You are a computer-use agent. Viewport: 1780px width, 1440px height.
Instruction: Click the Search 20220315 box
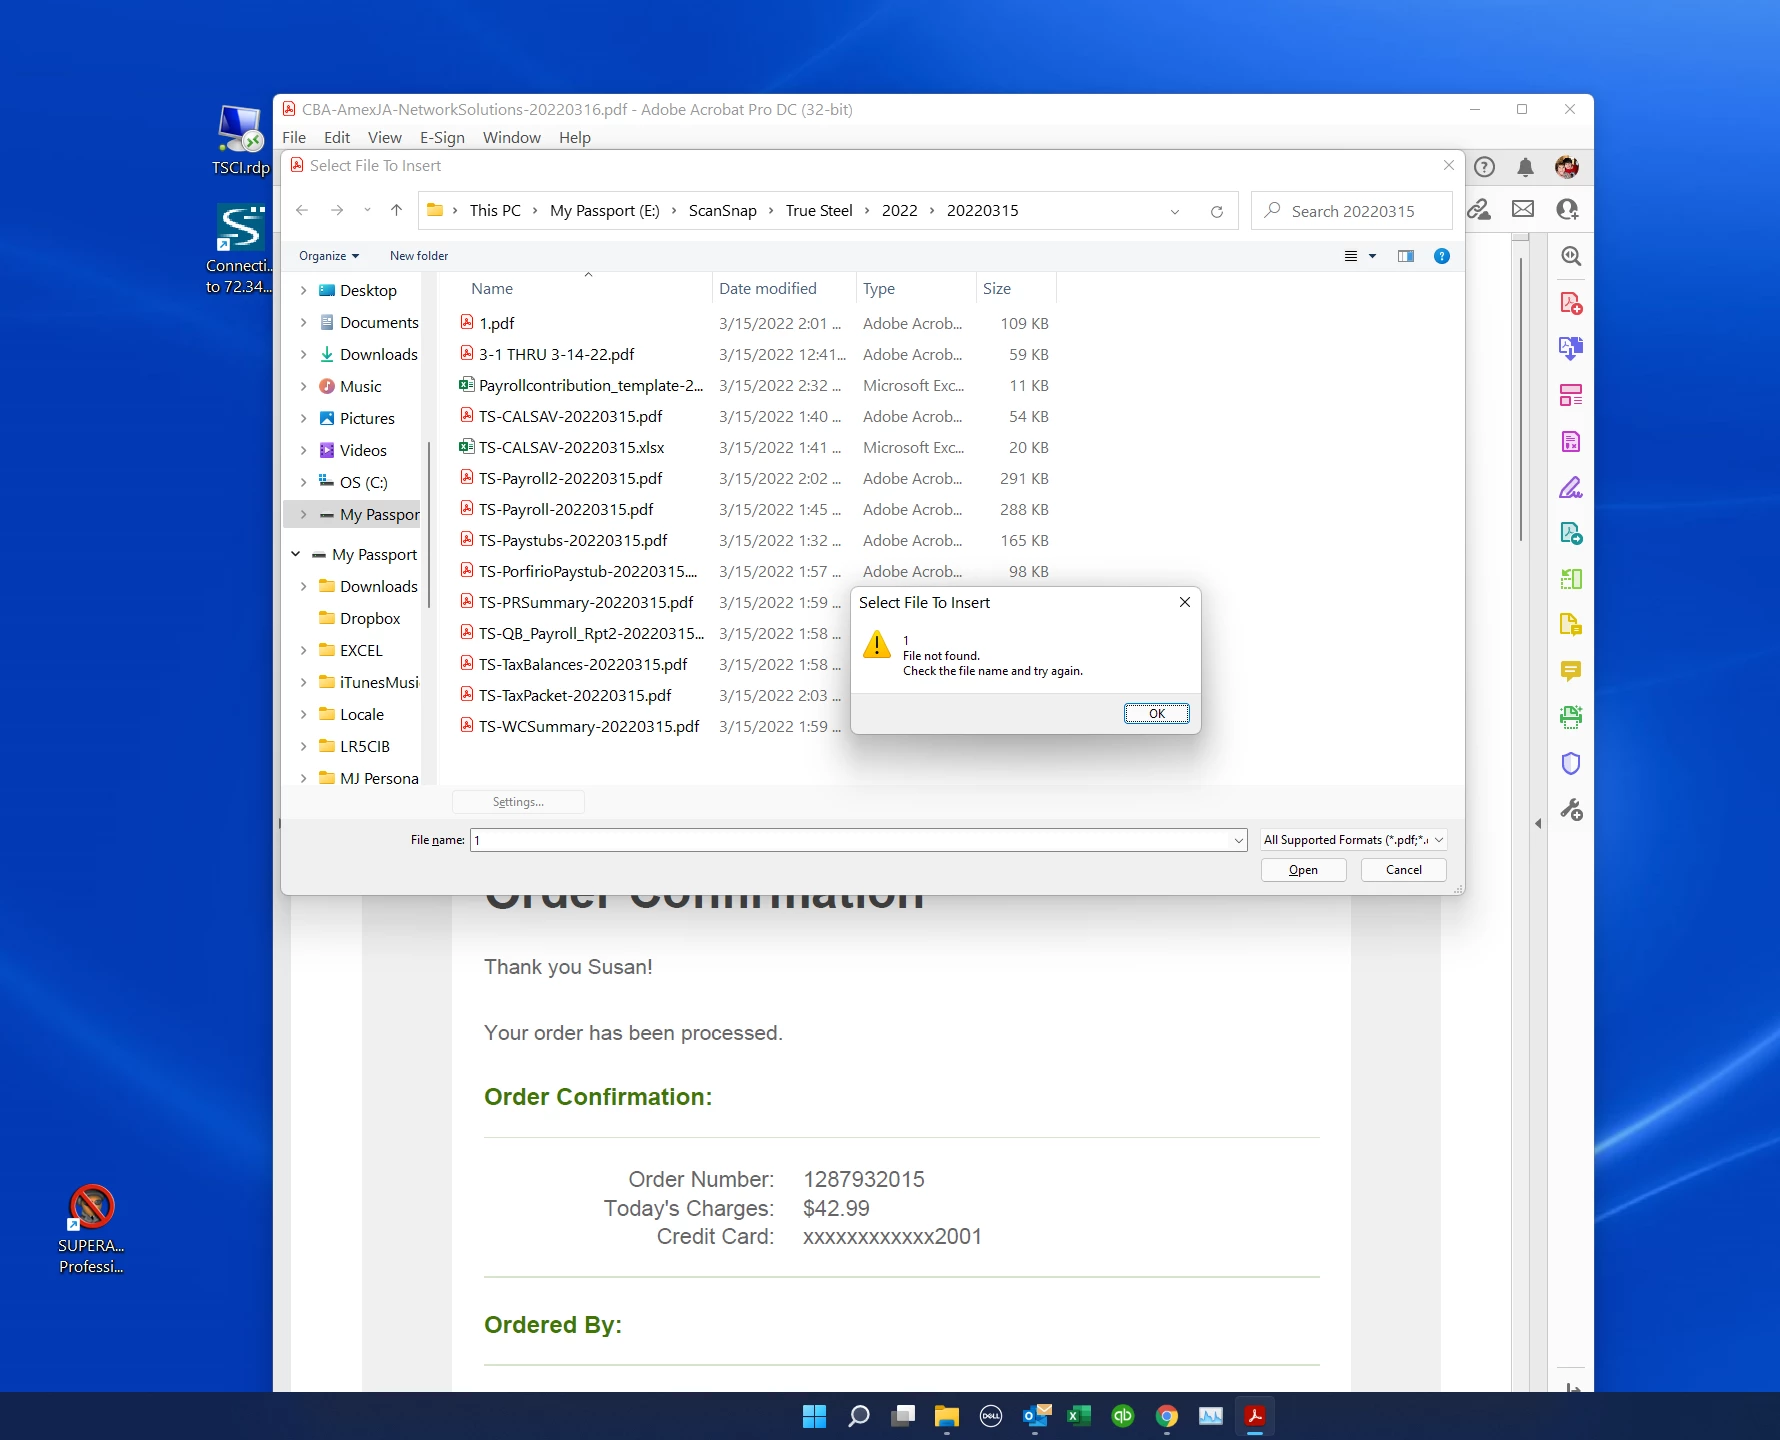pyautogui.click(x=1352, y=211)
